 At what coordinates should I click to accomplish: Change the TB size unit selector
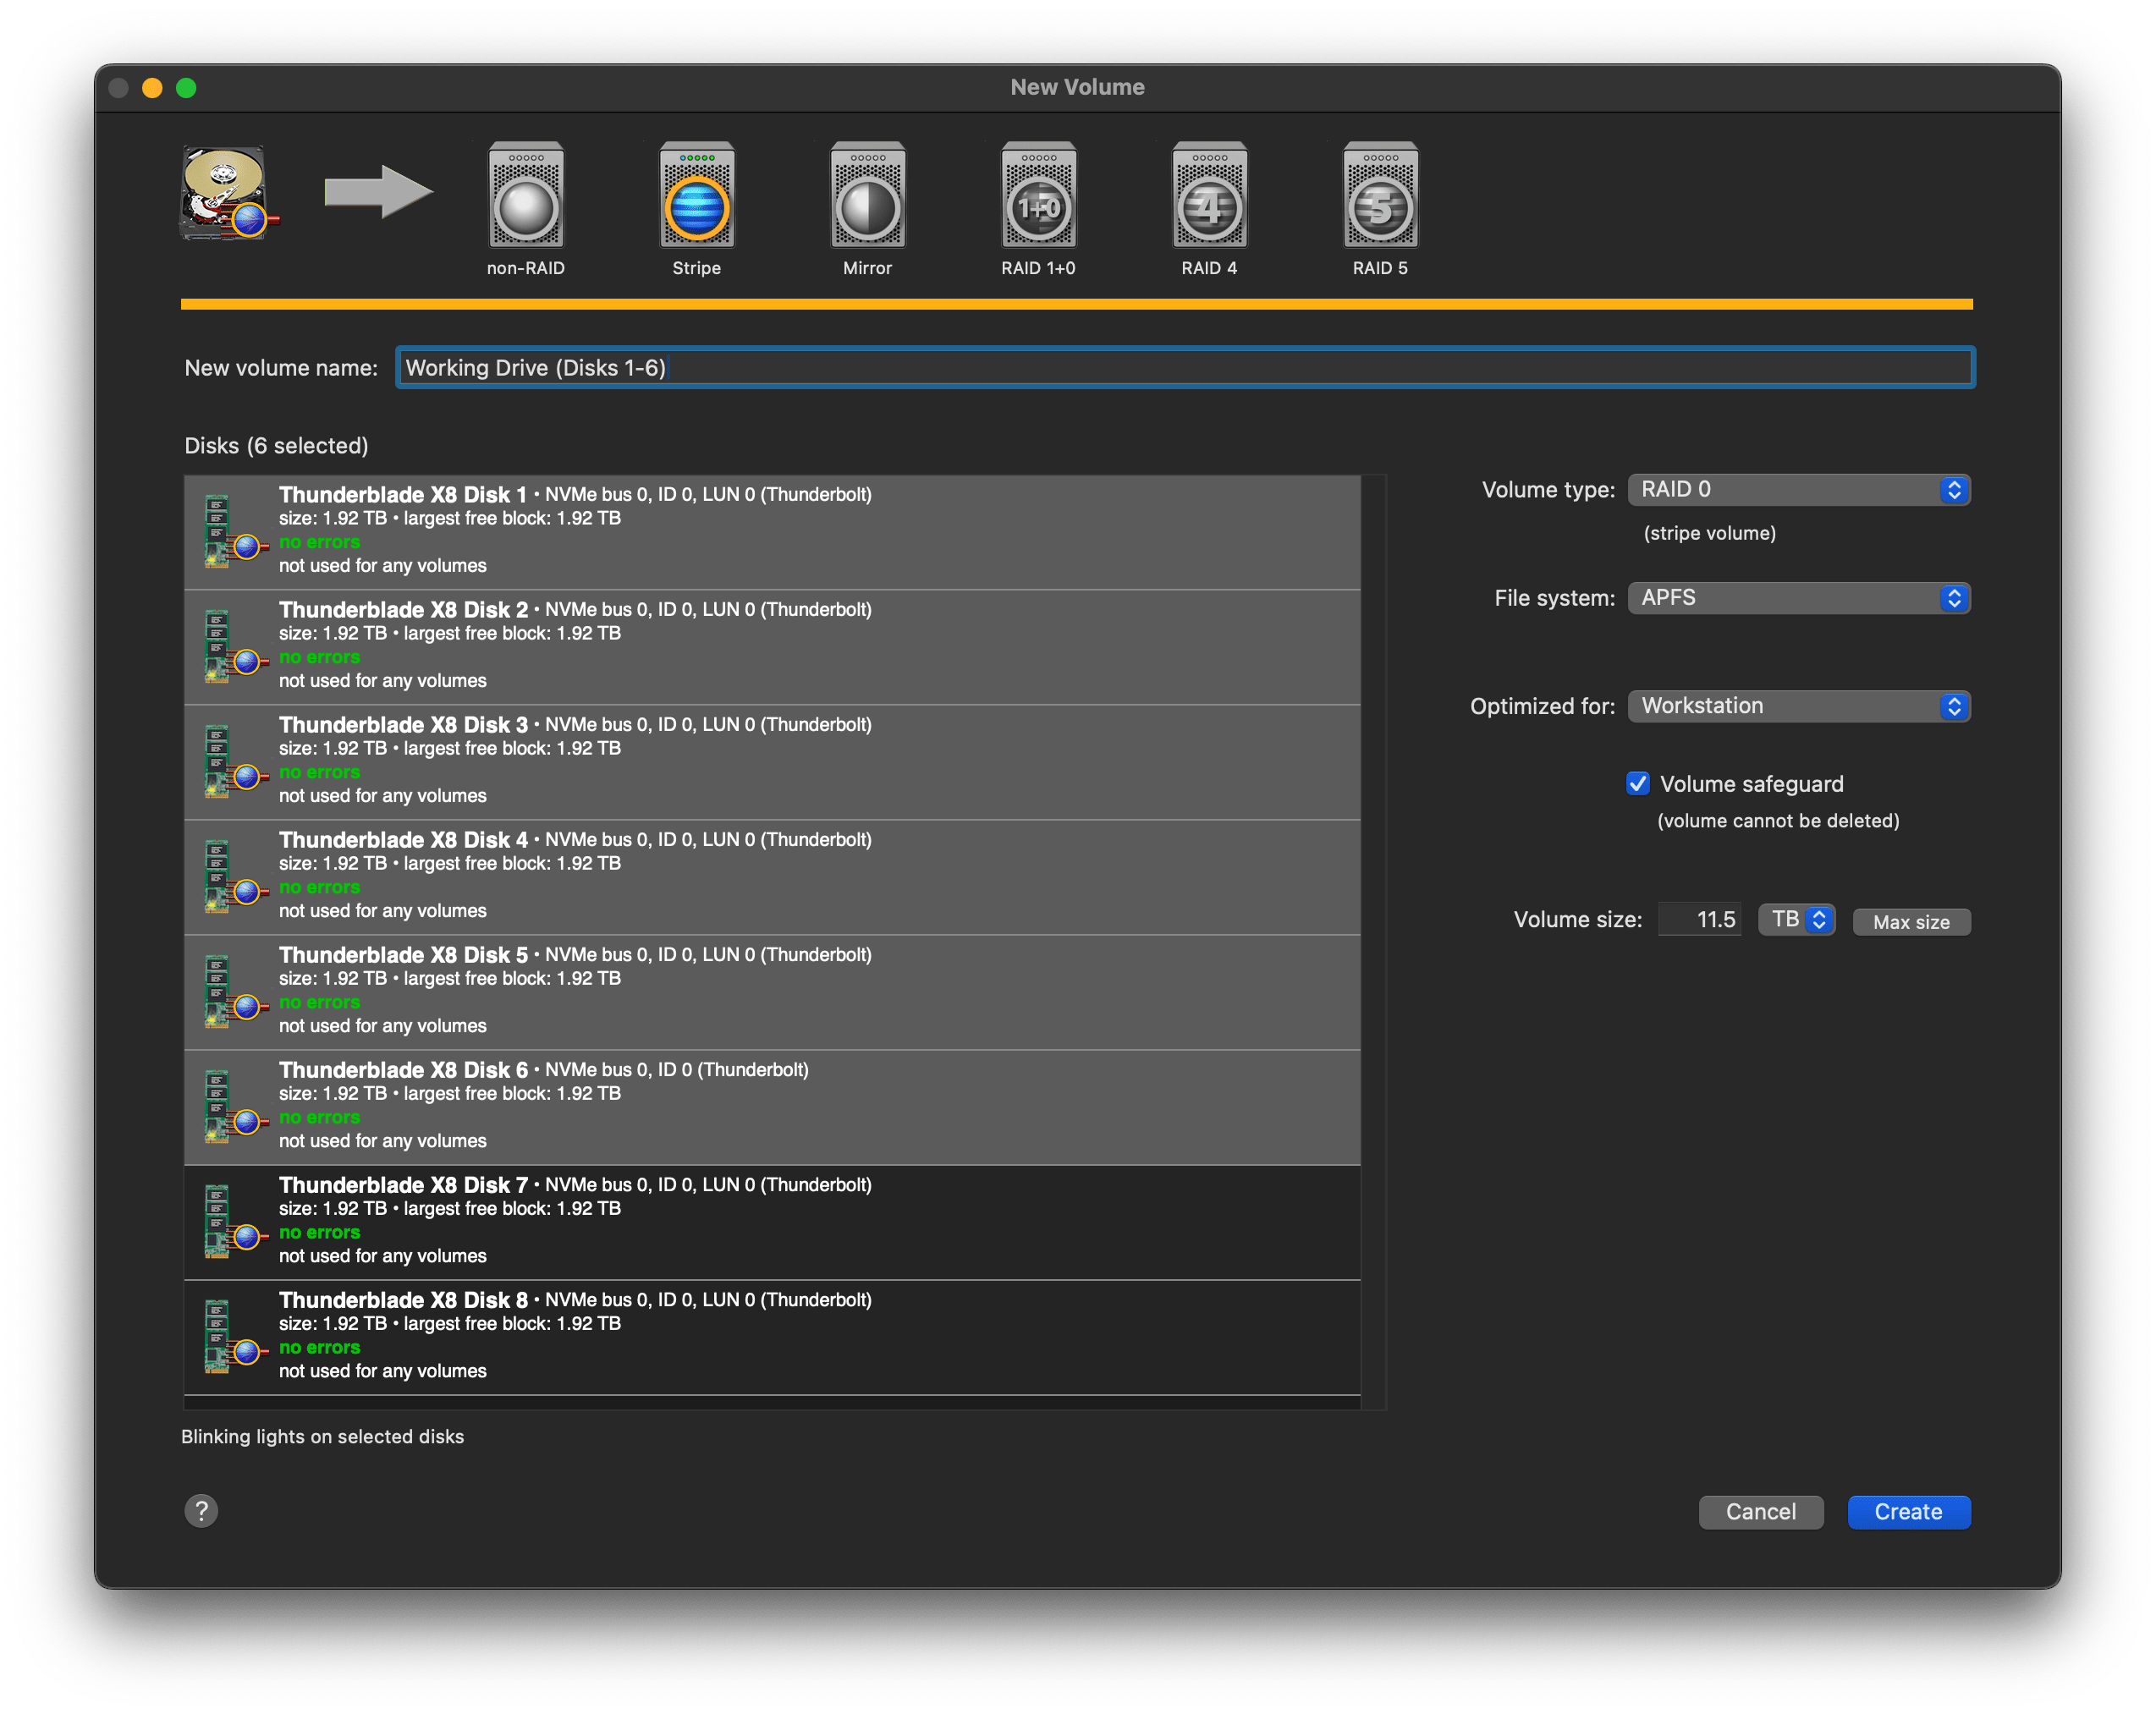tap(1796, 919)
